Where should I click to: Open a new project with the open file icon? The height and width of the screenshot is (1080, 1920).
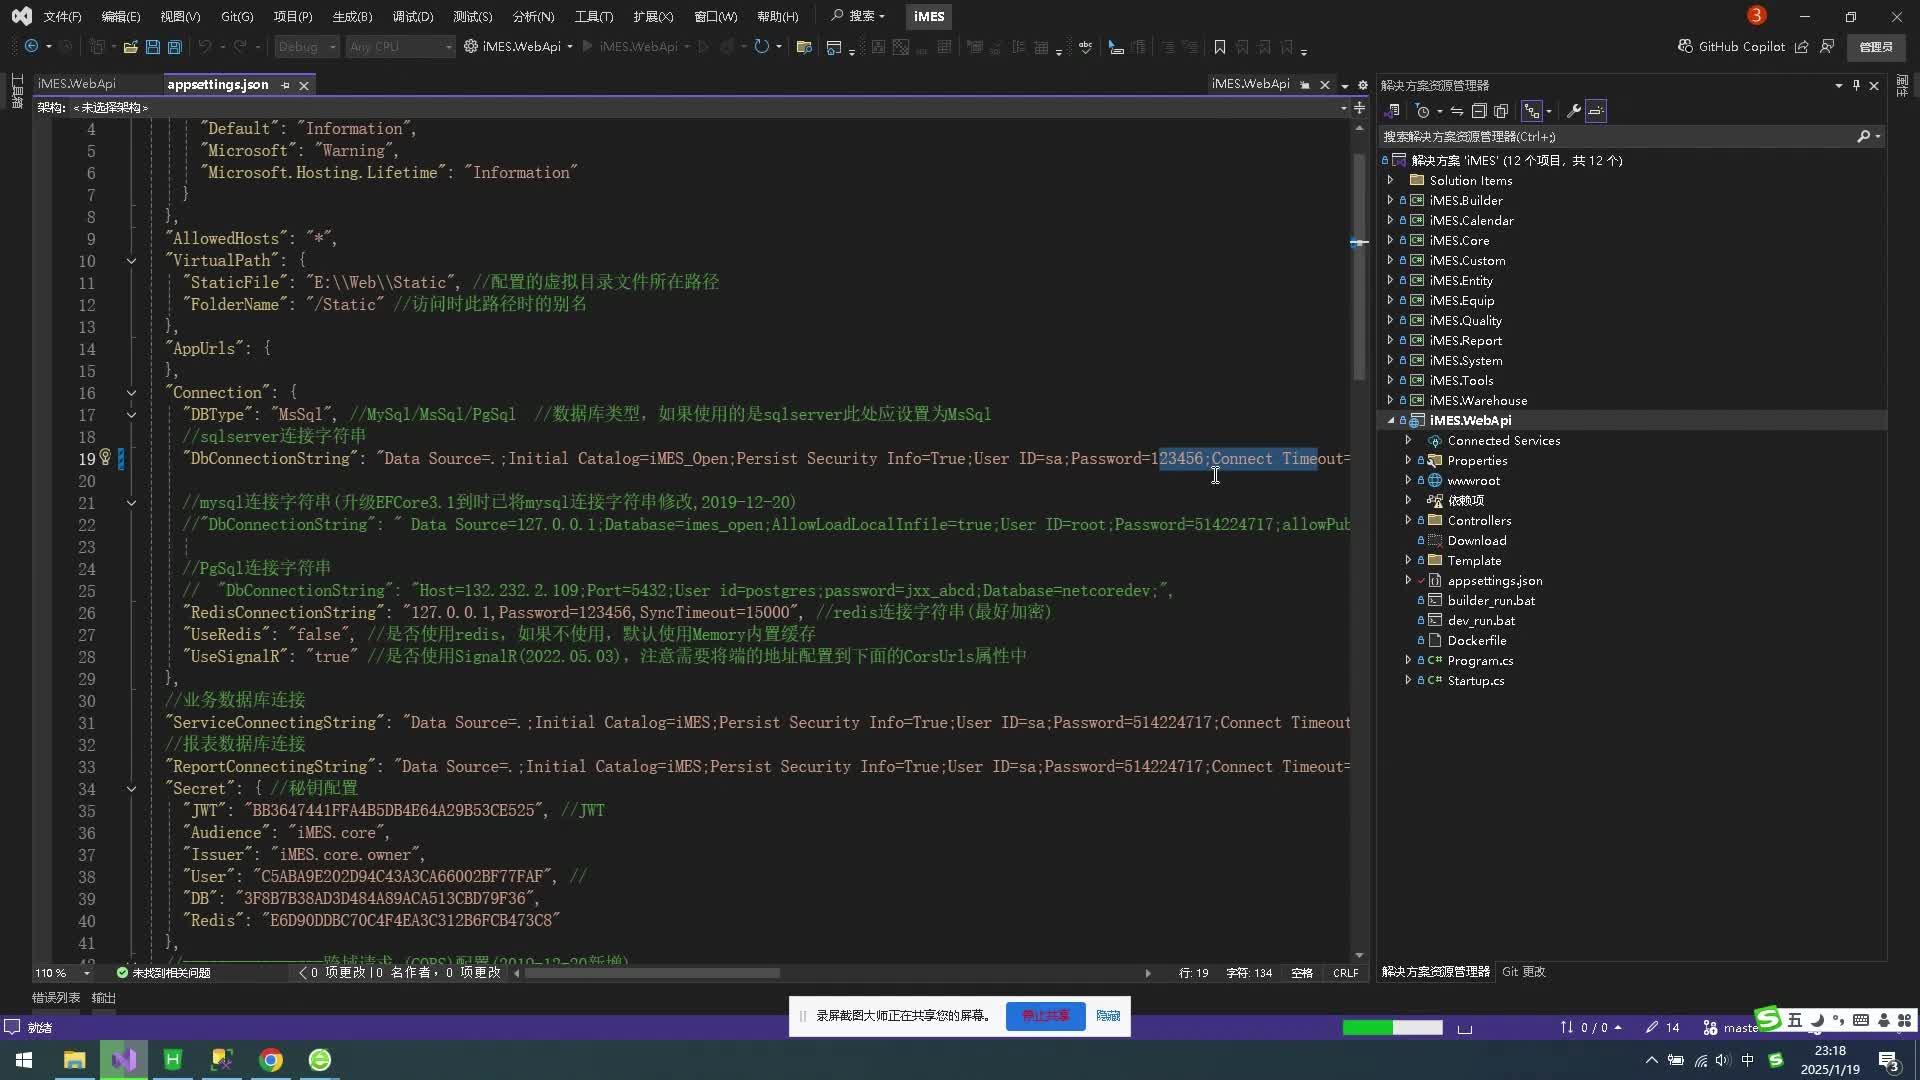click(x=131, y=46)
